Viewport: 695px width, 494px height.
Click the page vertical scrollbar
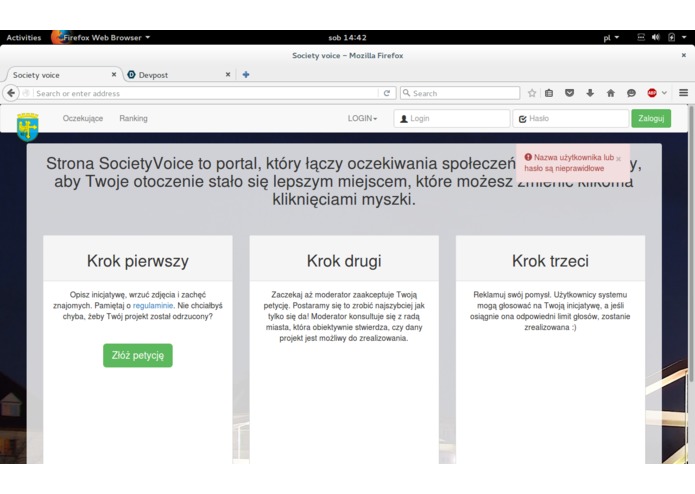(691, 244)
